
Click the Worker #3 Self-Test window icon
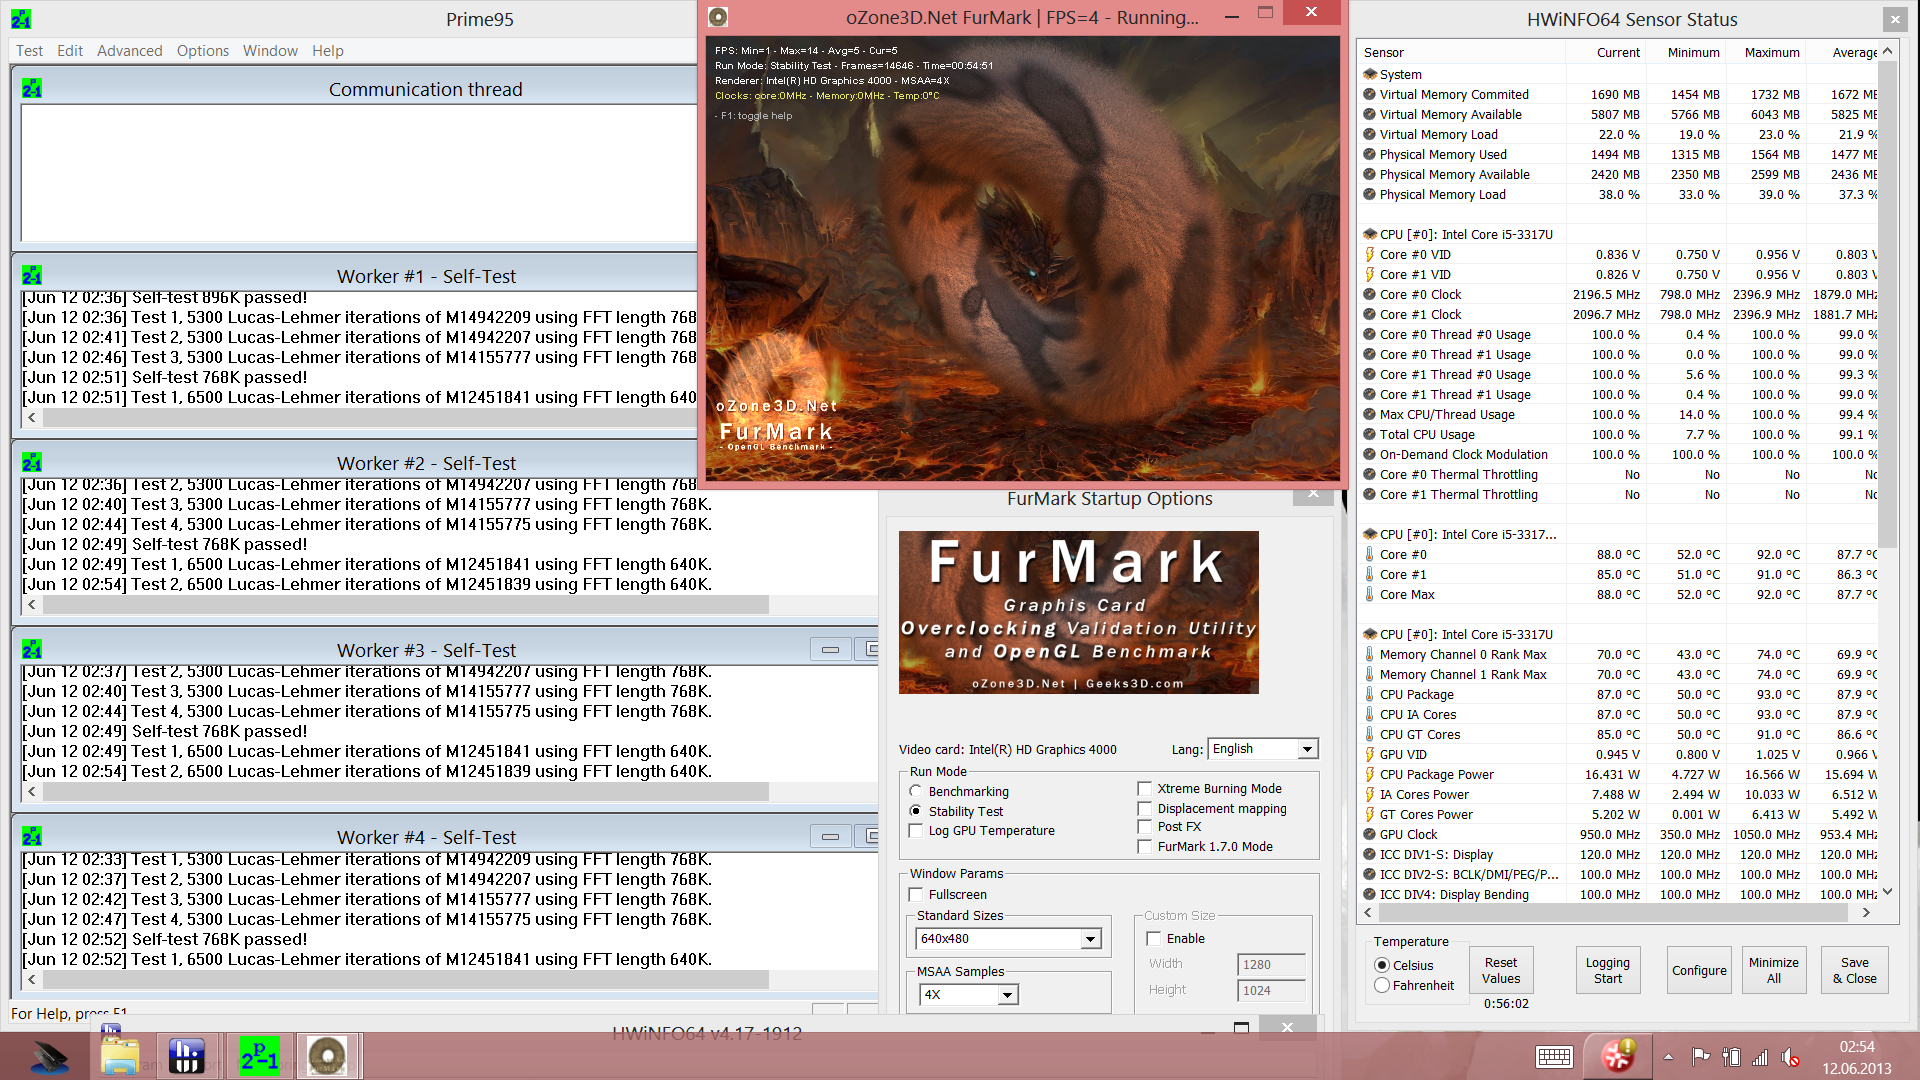[32, 650]
